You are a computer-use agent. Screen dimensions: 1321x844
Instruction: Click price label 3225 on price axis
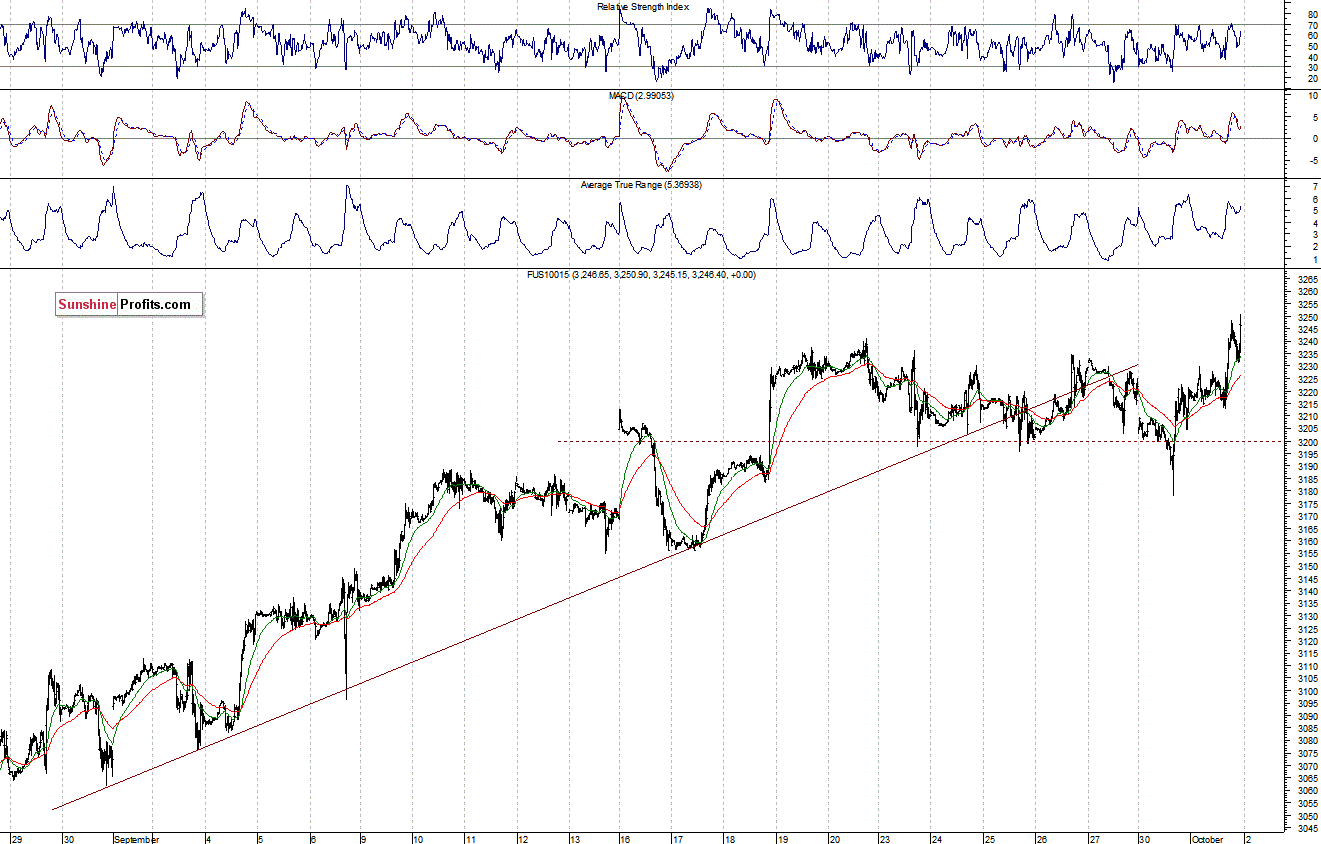pos(1306,379)
